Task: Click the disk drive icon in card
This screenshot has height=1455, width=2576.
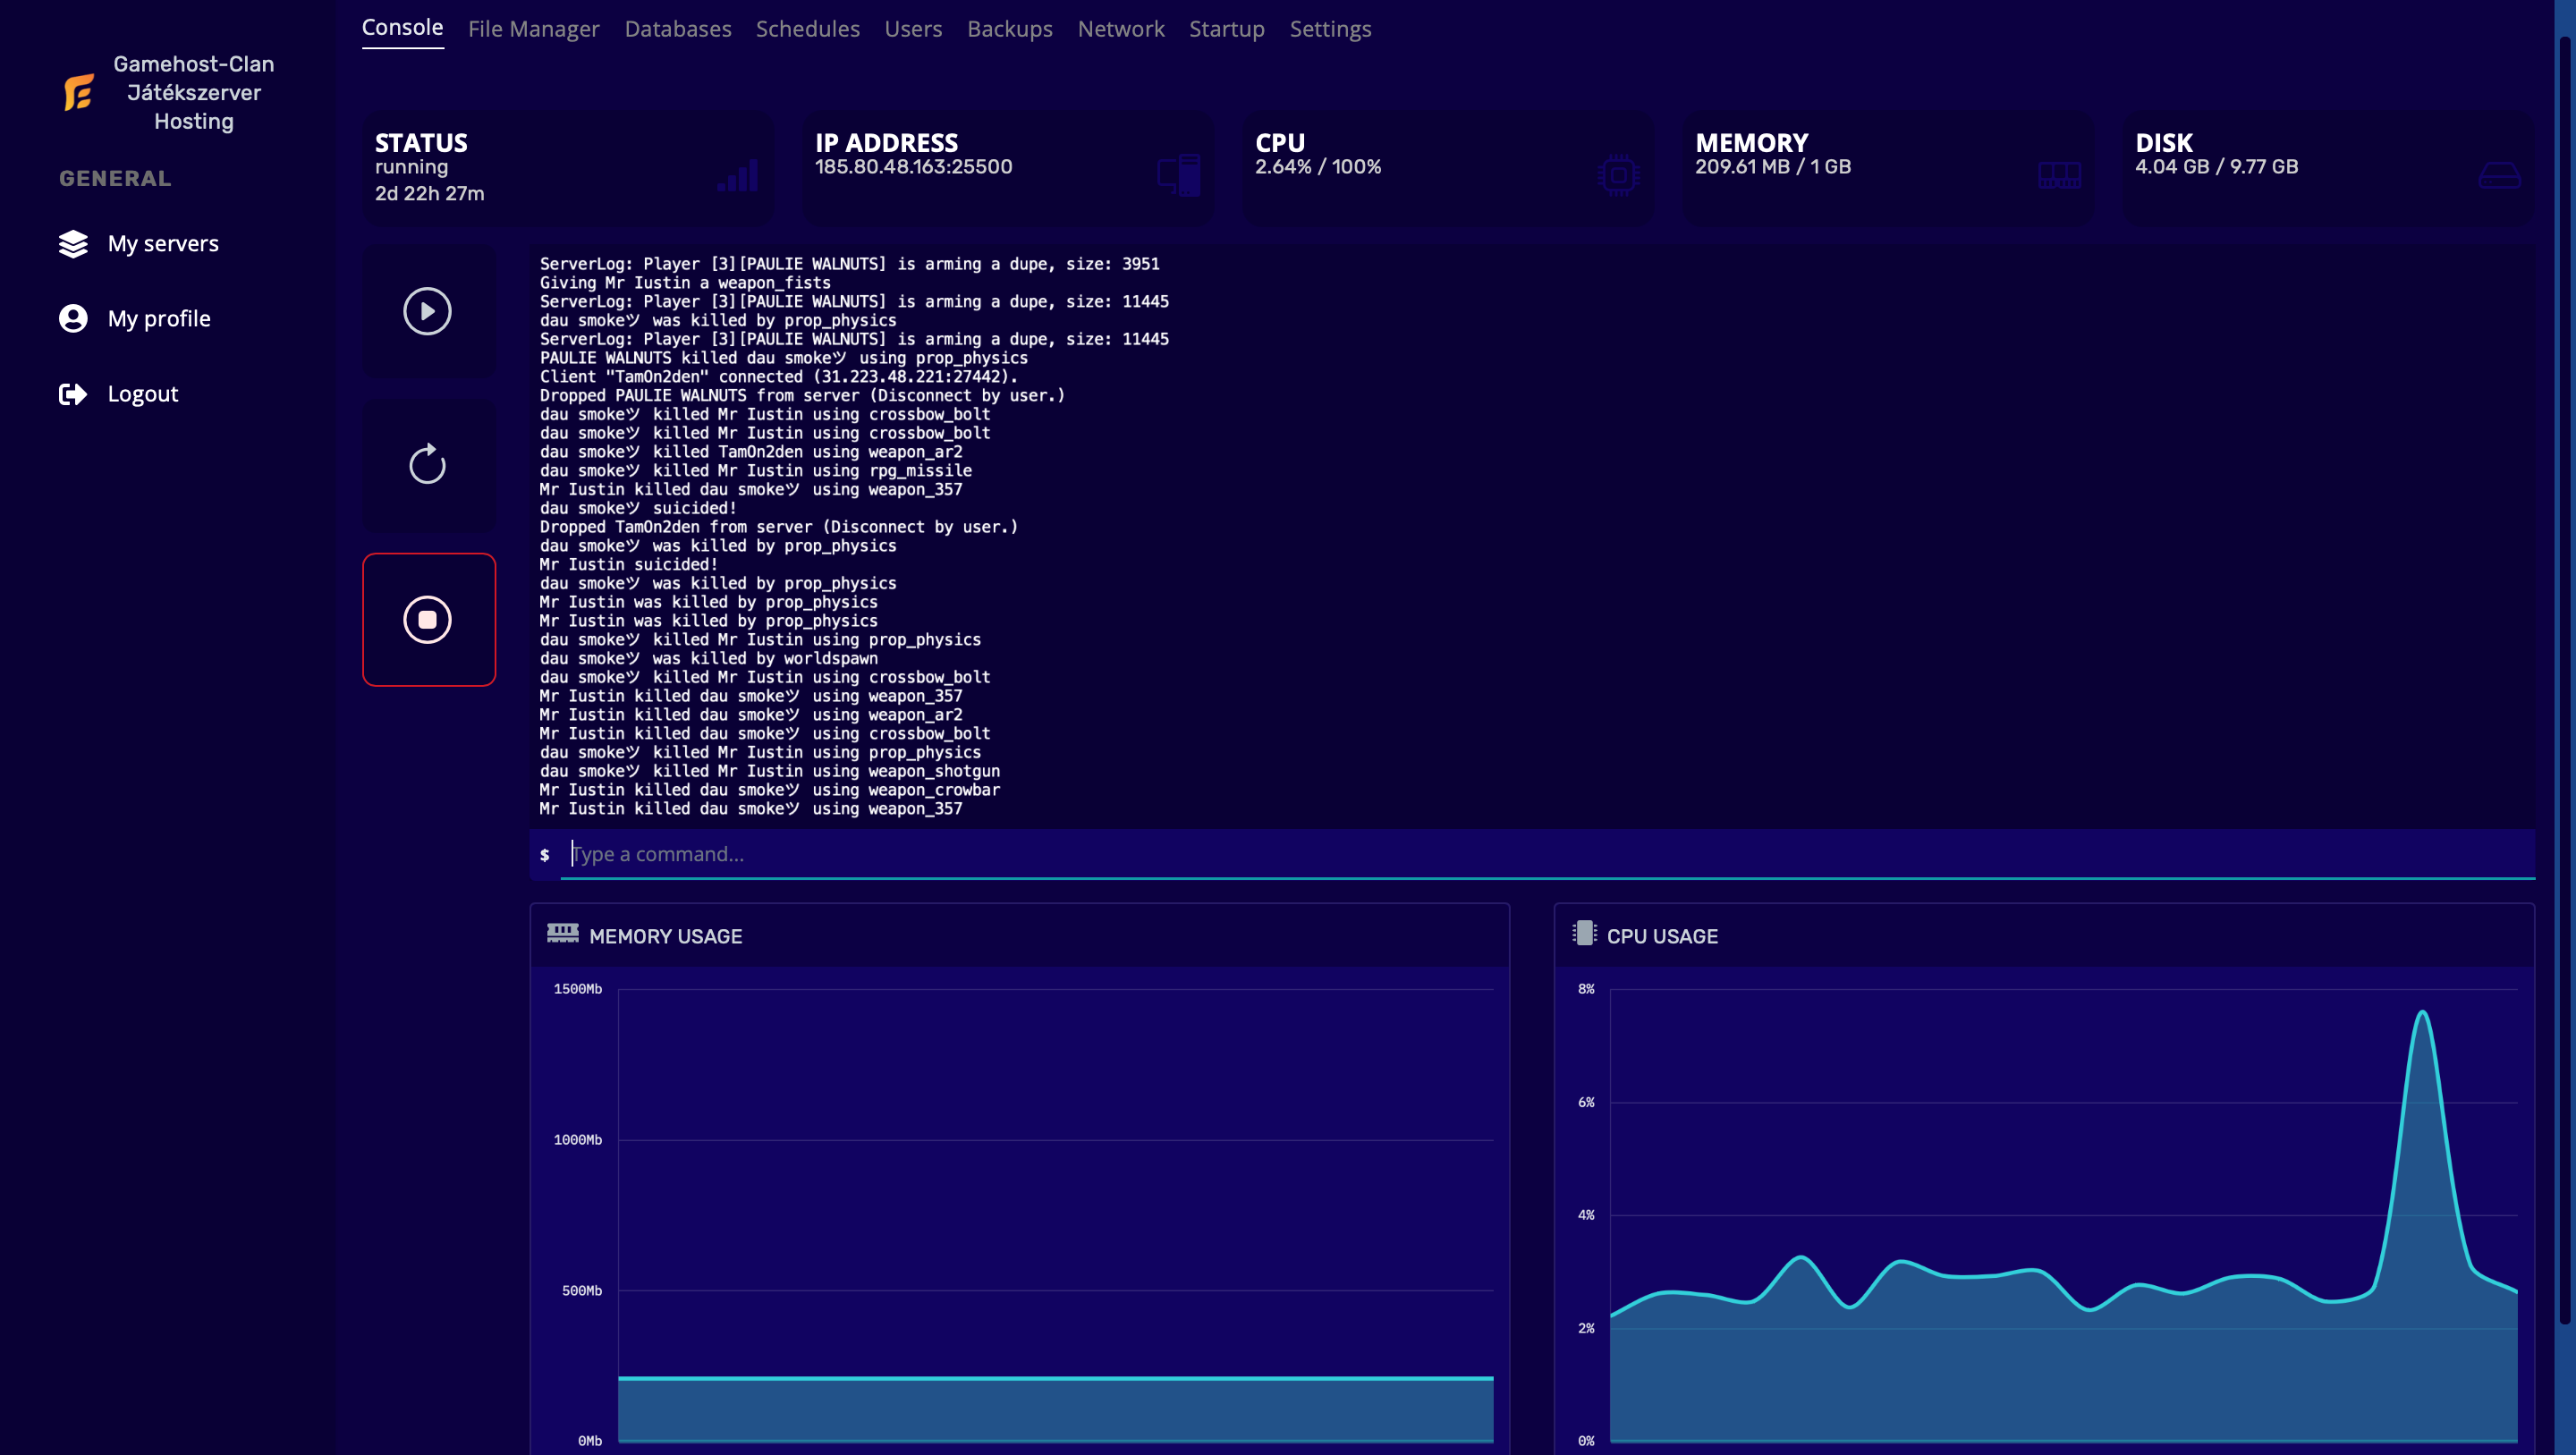Action: (x=2499, y=176)
